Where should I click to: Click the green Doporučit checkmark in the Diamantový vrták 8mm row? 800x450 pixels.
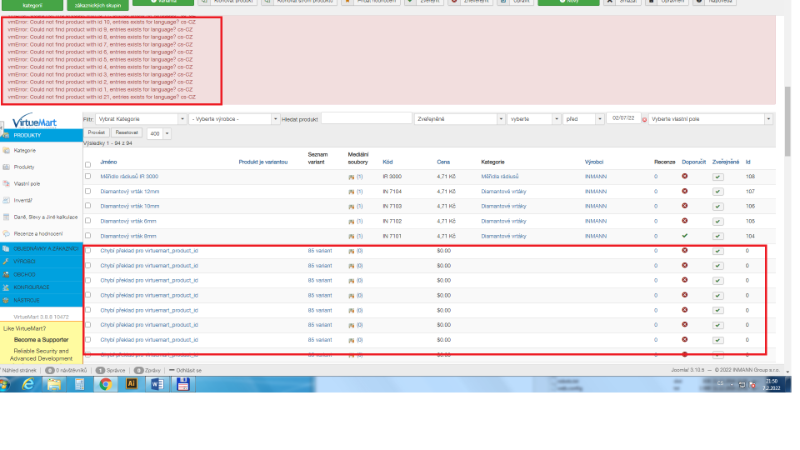coord(685,235)
